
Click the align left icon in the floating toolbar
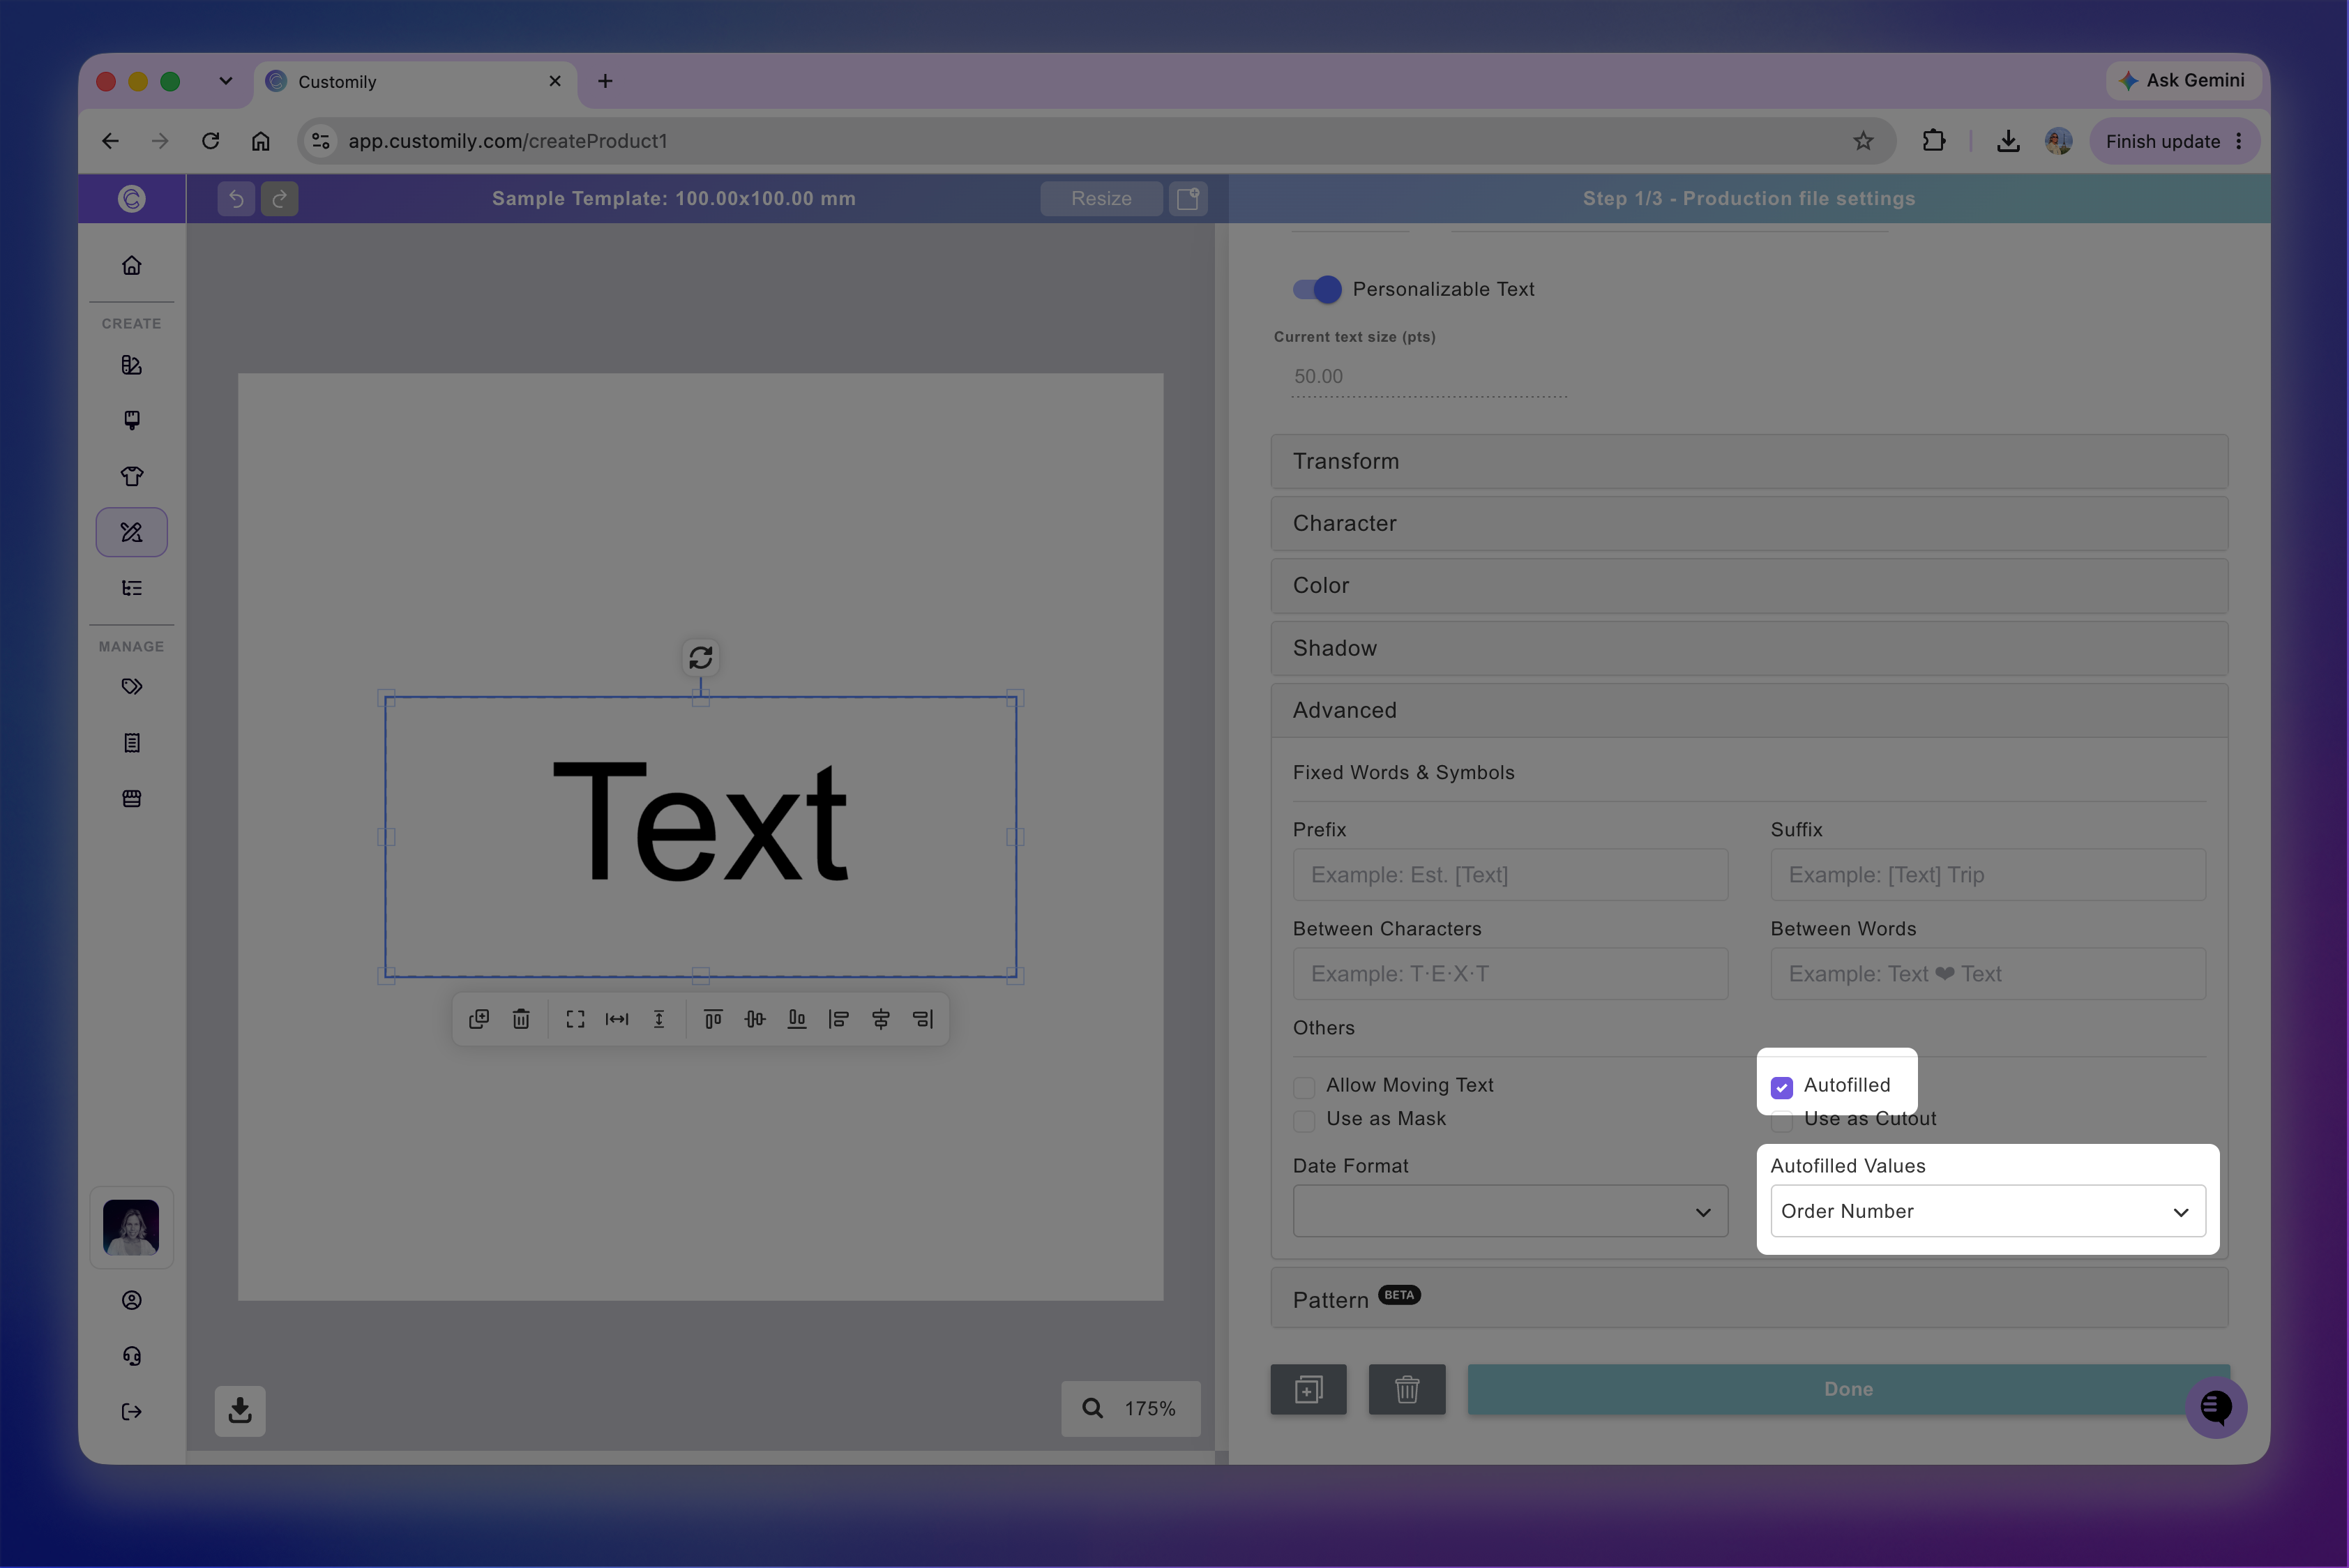coord(839,1019)
